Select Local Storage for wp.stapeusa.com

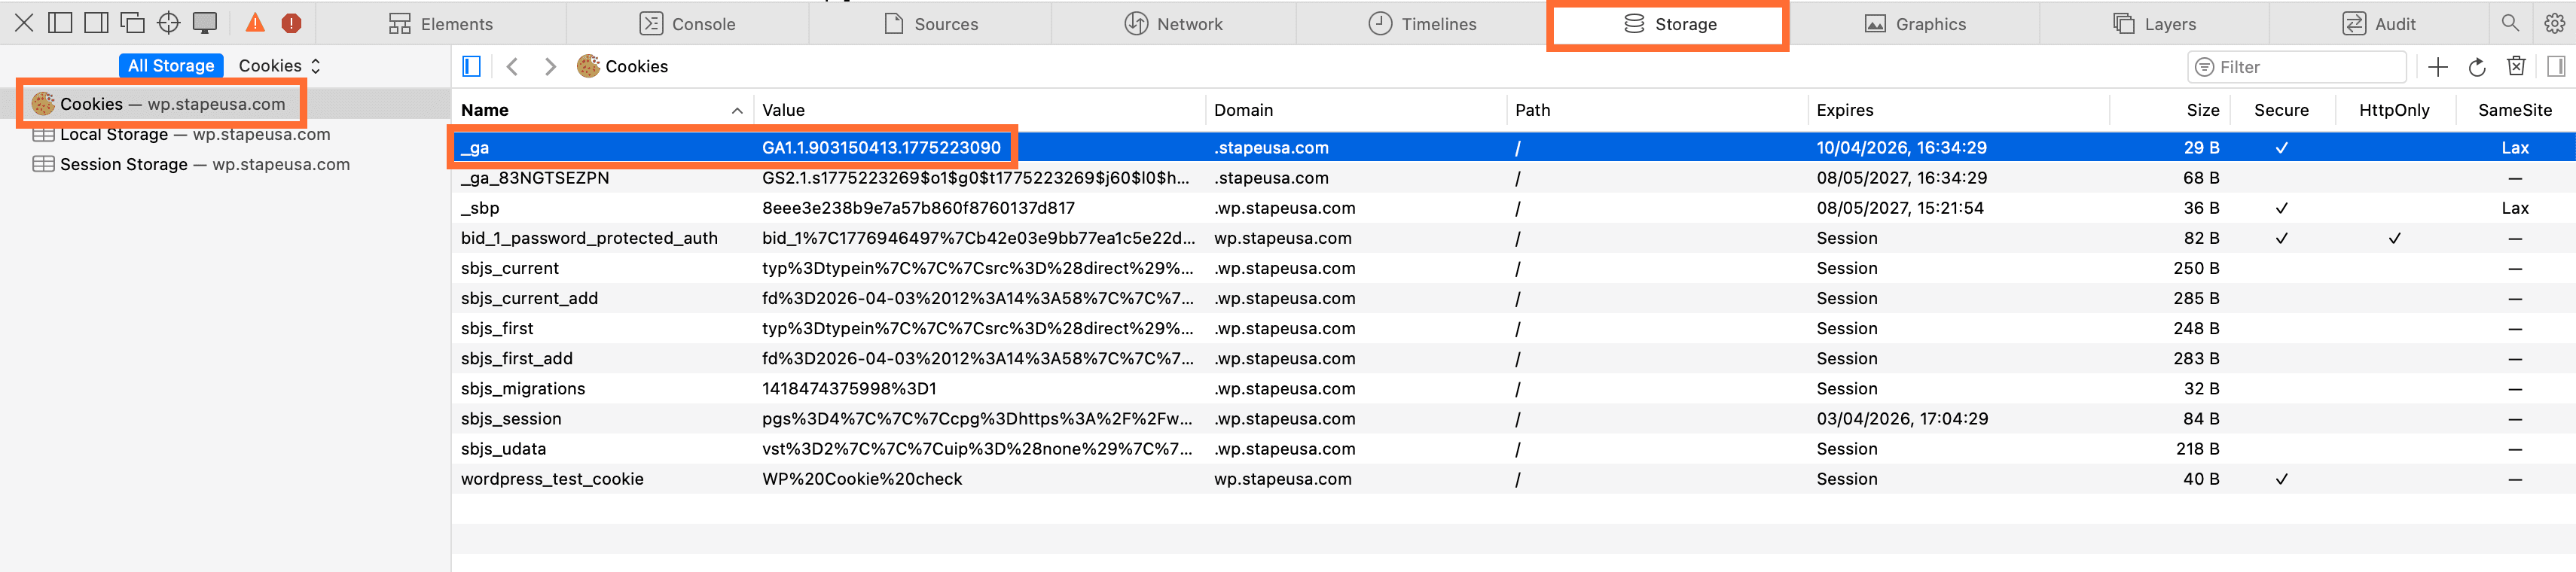(x=194, y=134)
